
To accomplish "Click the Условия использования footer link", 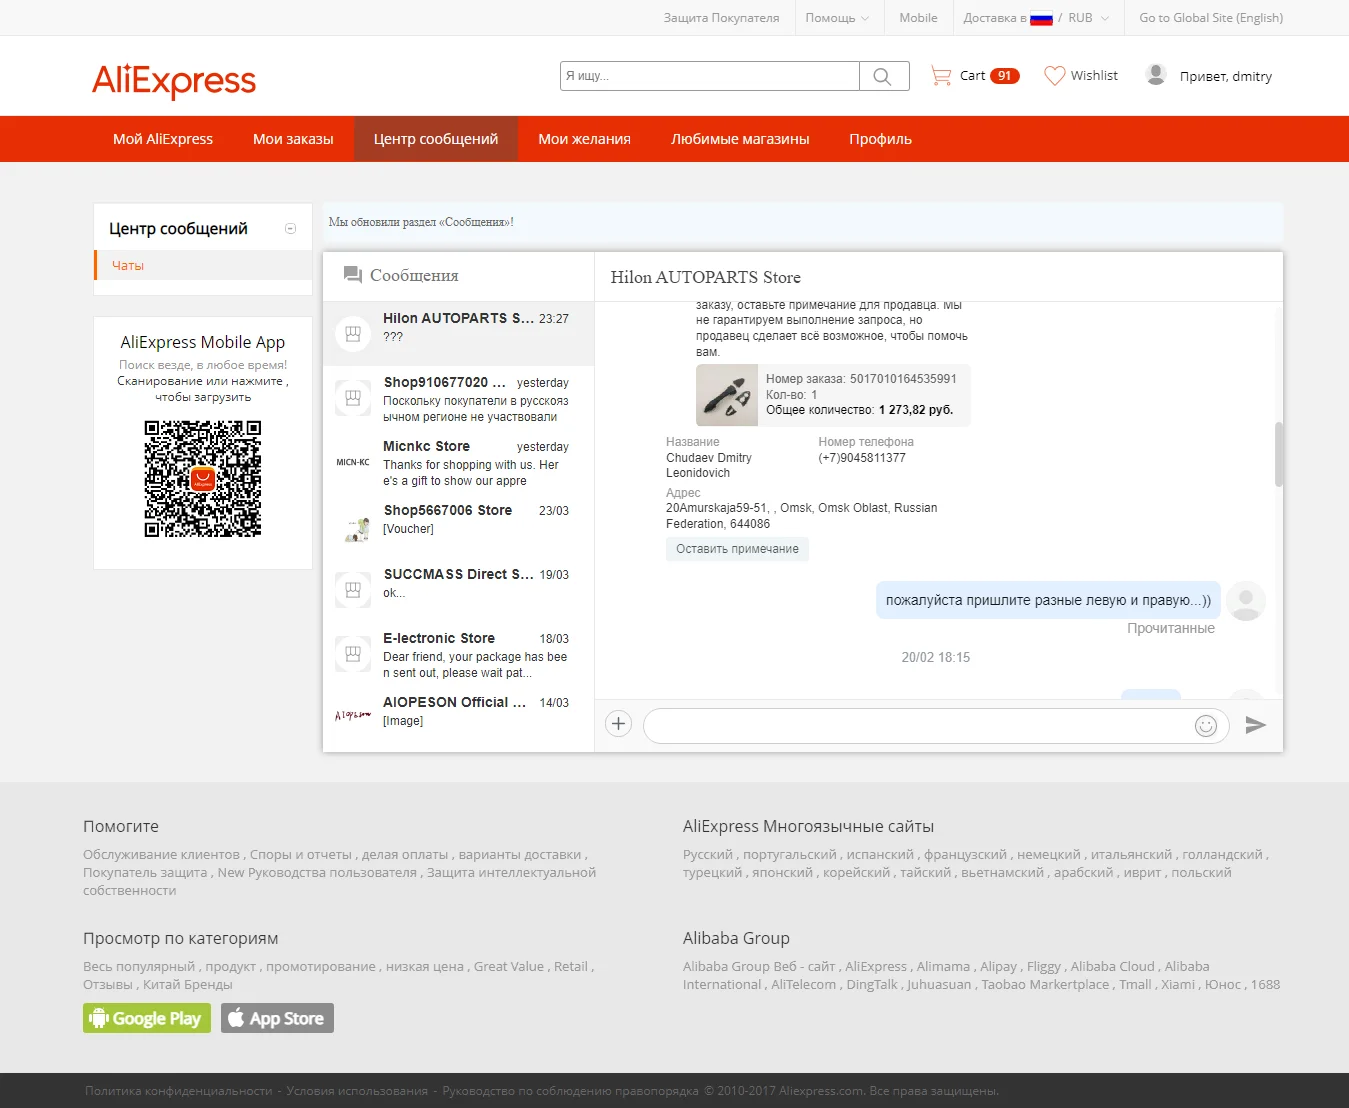I will pos(357,1091).
